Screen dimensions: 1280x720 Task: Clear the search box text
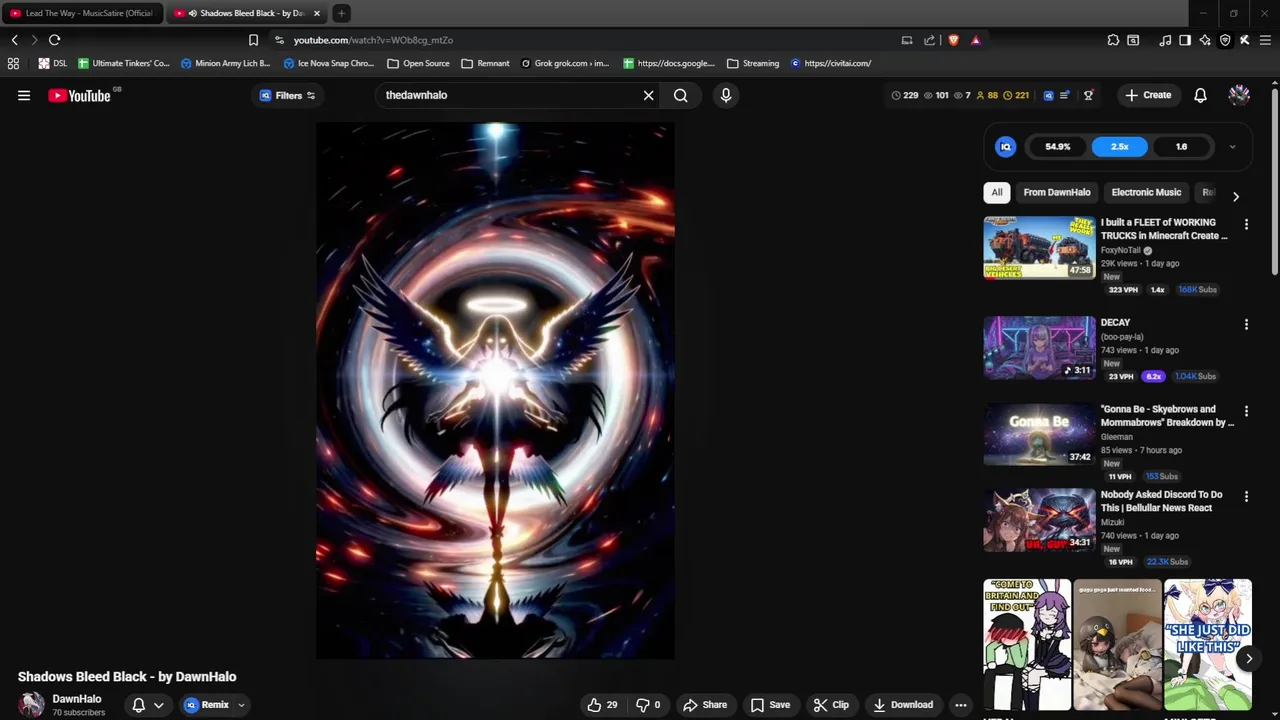point(648,95)
